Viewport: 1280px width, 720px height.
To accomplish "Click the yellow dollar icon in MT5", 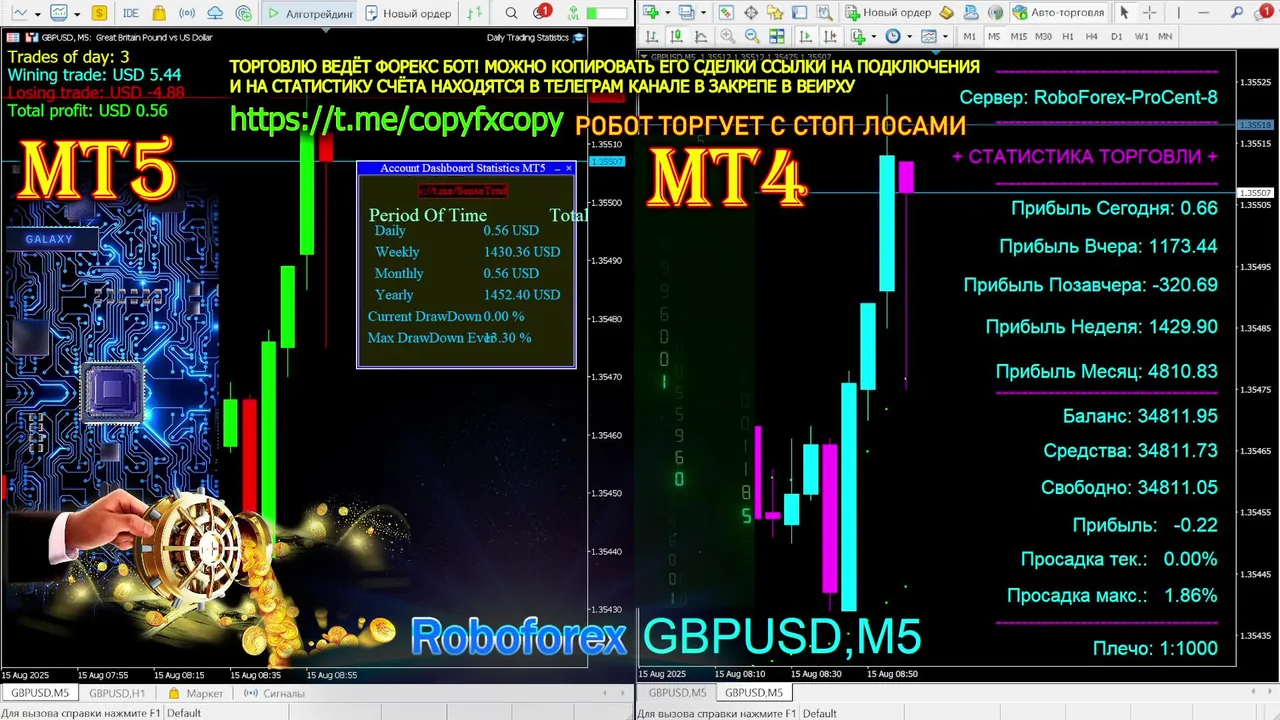I will [x=99, y=13].
